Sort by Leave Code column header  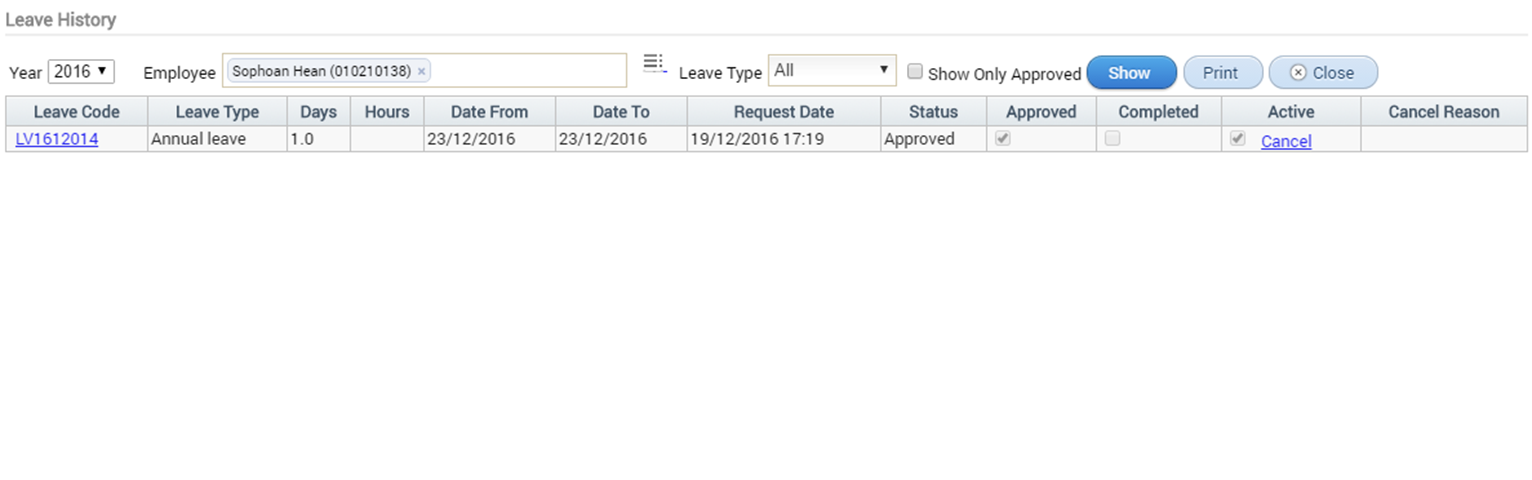pos(77,112)
